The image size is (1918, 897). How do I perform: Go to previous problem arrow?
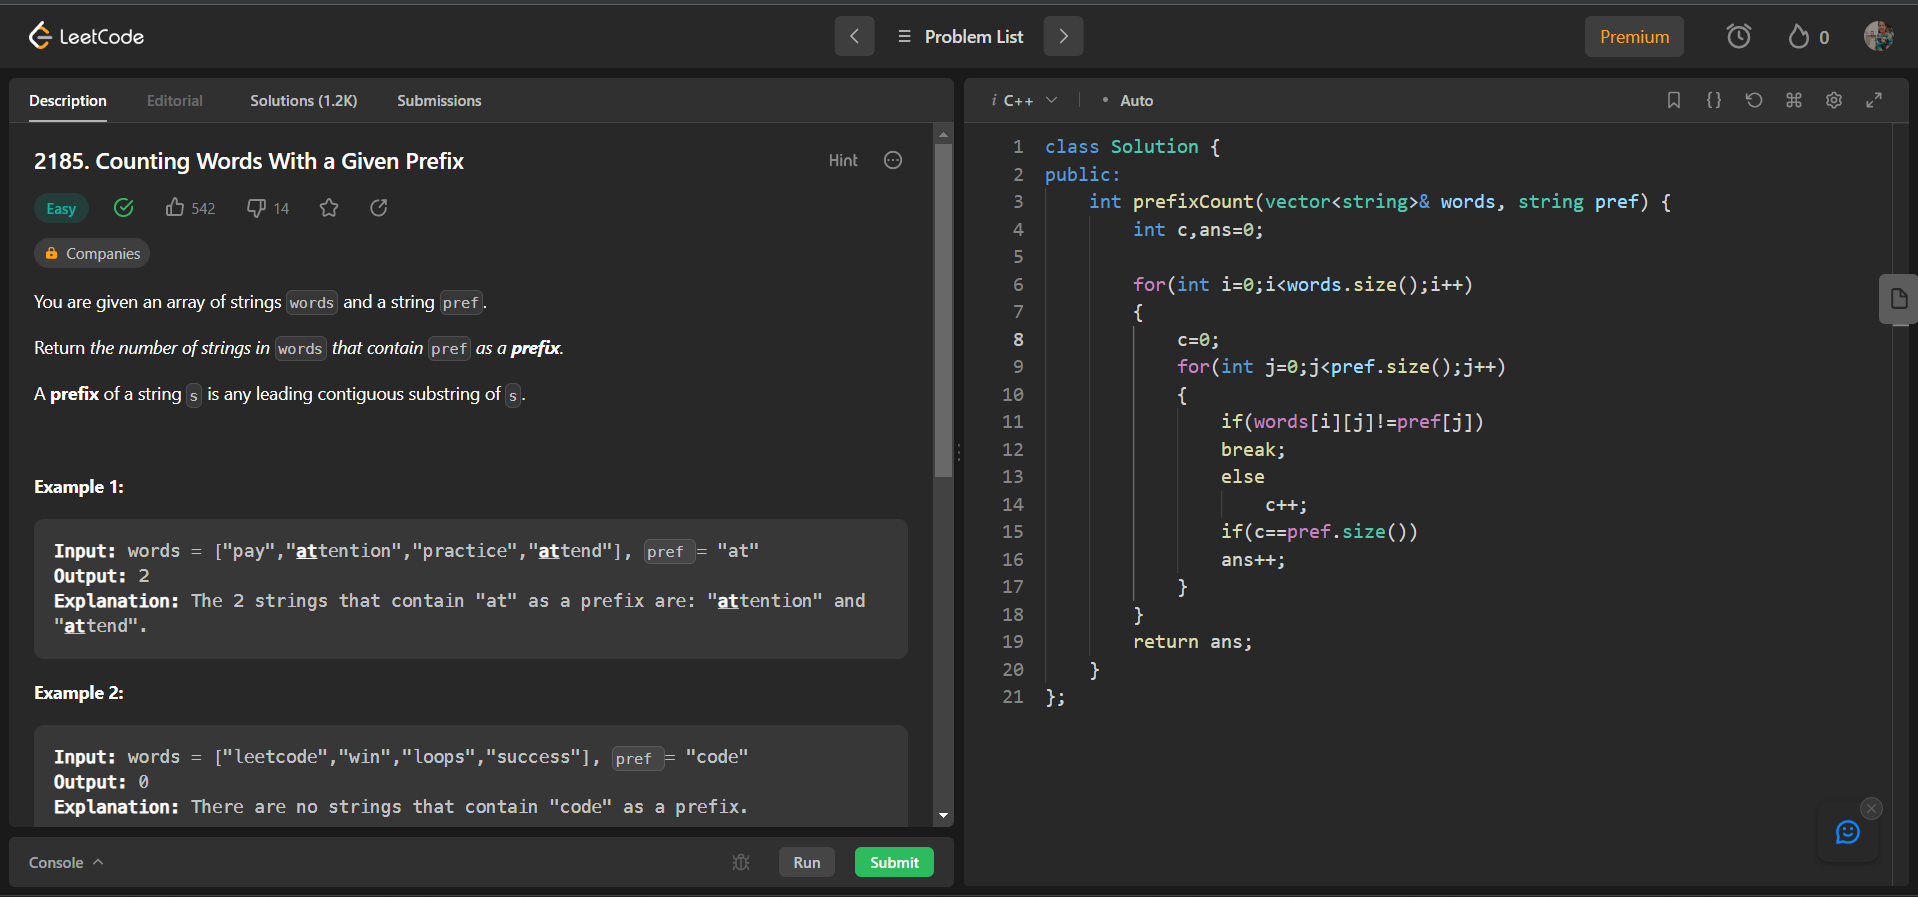point(854,36)
